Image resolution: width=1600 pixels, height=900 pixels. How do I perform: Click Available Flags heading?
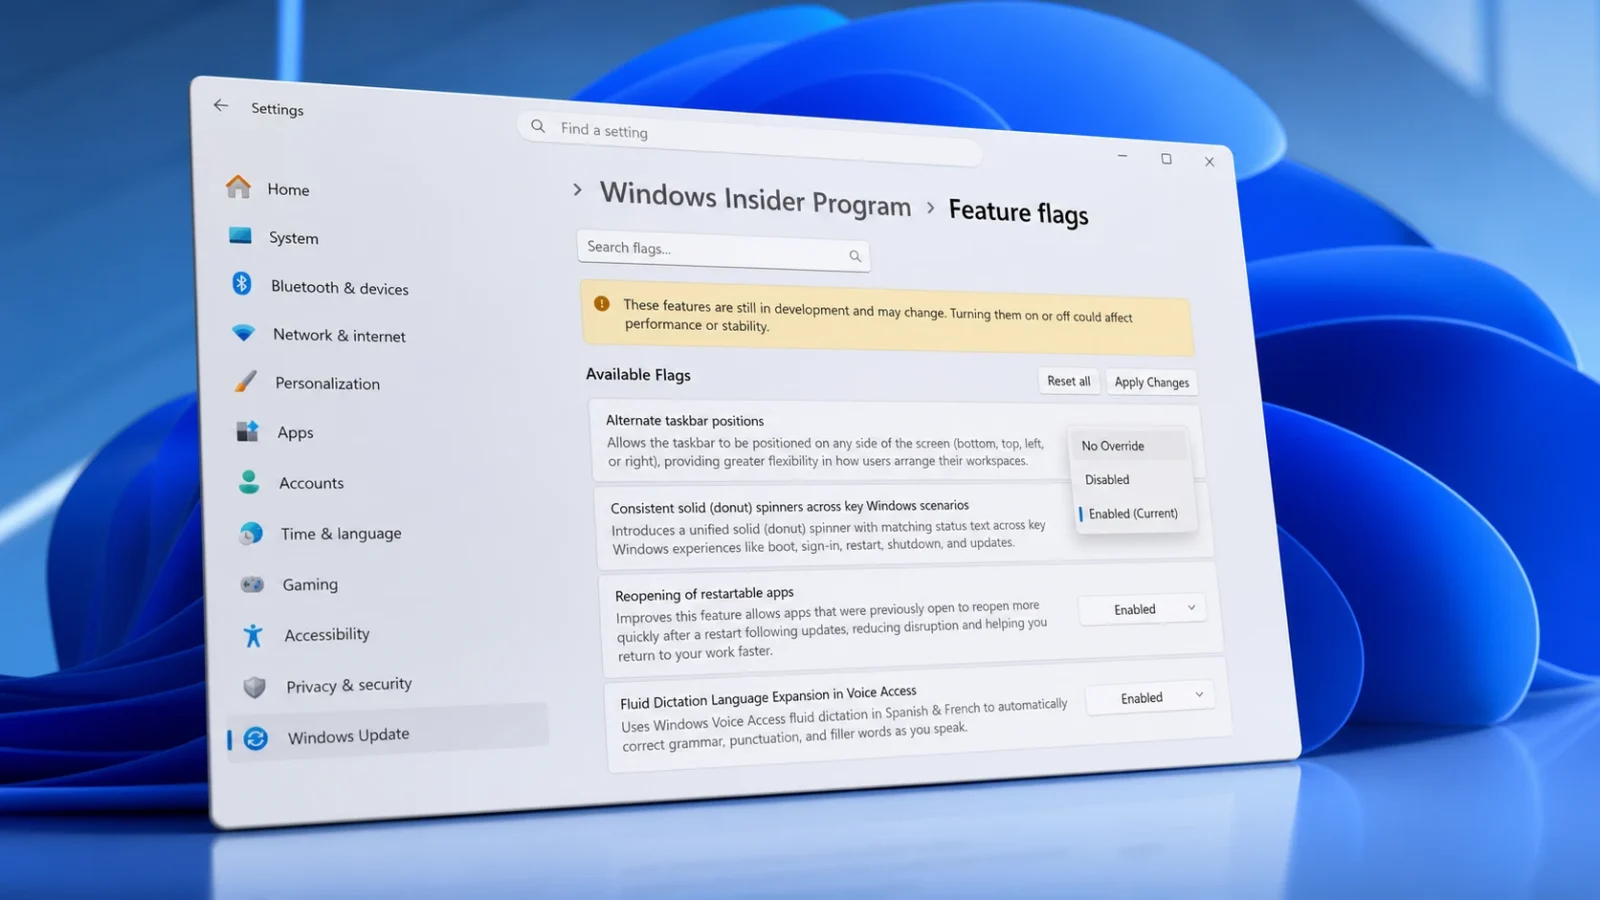[638, 374]
